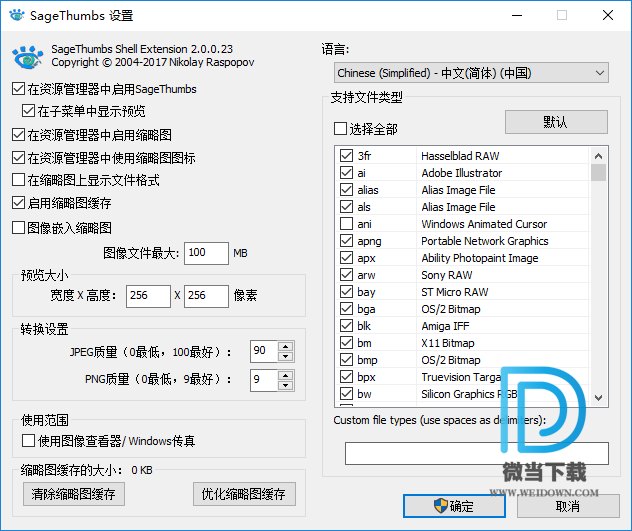This screenshot has width=632, height=531.
Task: Uncheck the blk Amiga IFF checkbox
Action: point(346,325)
